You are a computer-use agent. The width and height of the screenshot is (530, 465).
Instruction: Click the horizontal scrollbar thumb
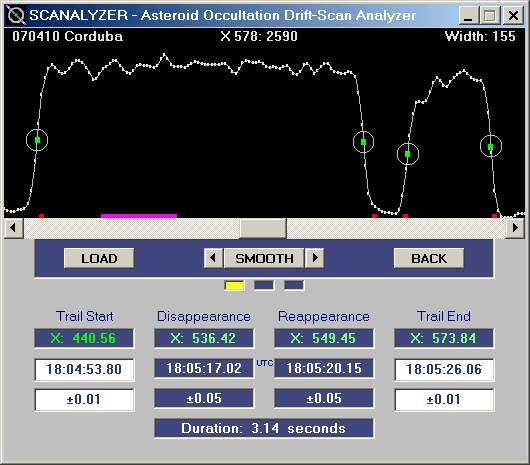[263, 228]
